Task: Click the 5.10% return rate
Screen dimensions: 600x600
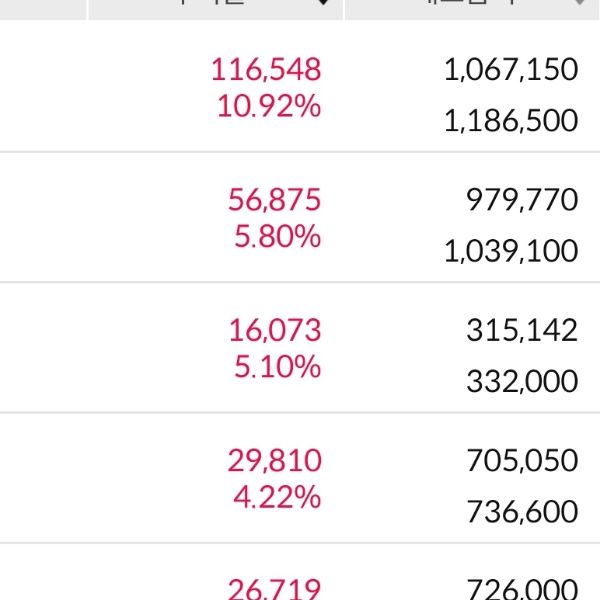Action: pyautogui.click(x=277, y=366)
